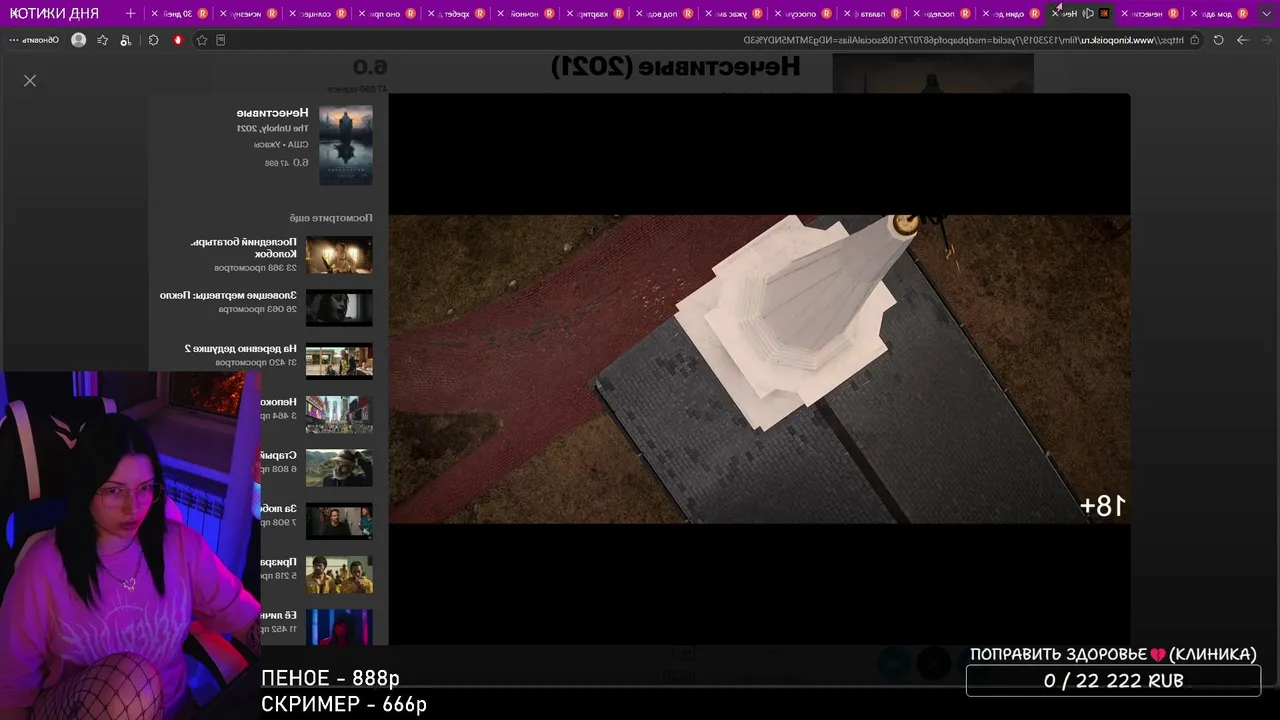Reload the current page
The width and height of the screenshot is (1280, 720).
(1218, 40)
